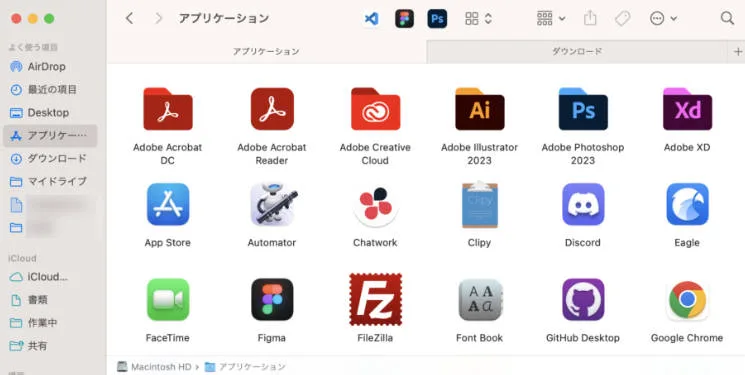Viewport: 745px width, 375px height.
Task: Open 書類 in the sidebar
Action: pos(50,300)
